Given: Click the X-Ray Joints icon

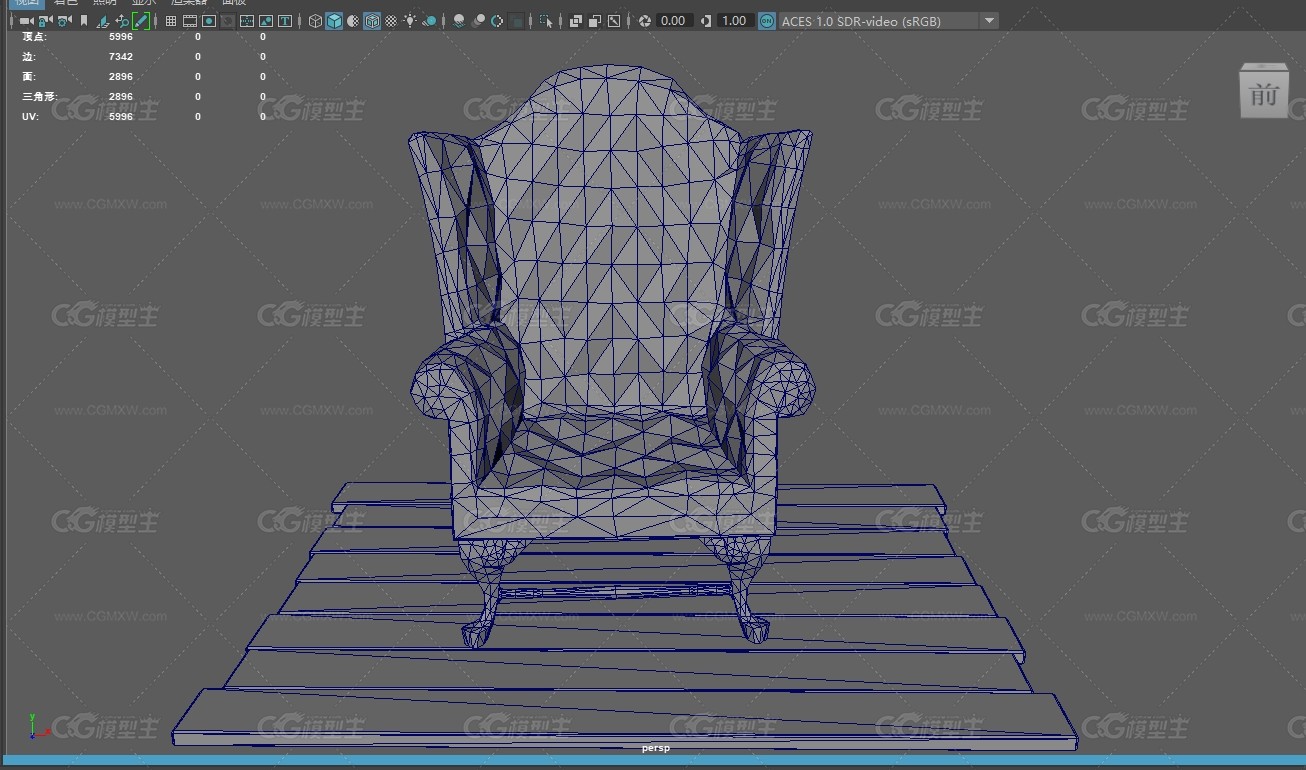Looking at the screenshot, I should pos(614,20).
